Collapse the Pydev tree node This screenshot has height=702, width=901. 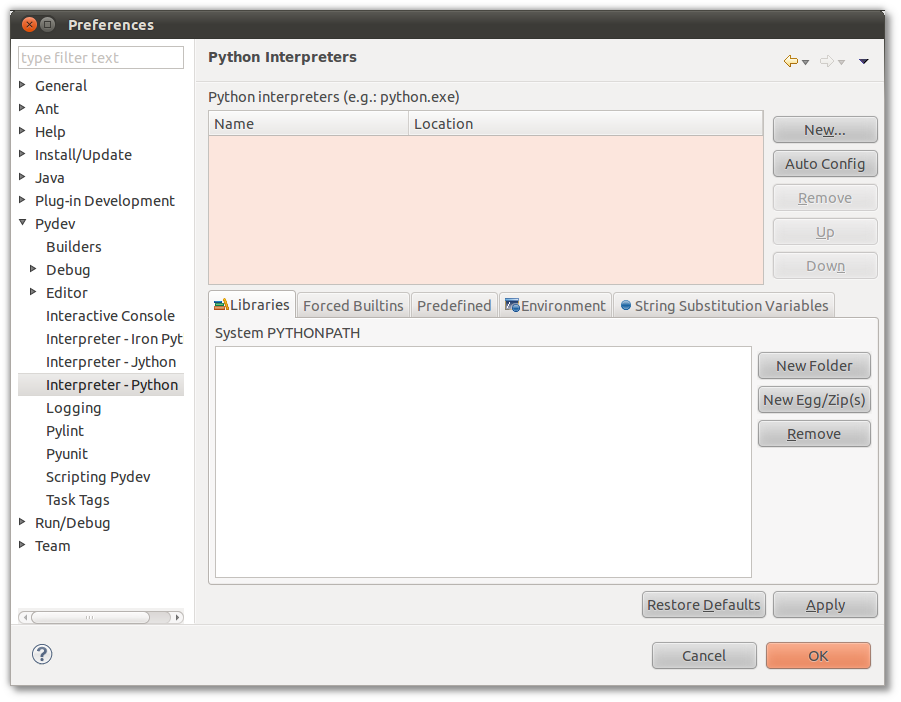tap(23, 223)
